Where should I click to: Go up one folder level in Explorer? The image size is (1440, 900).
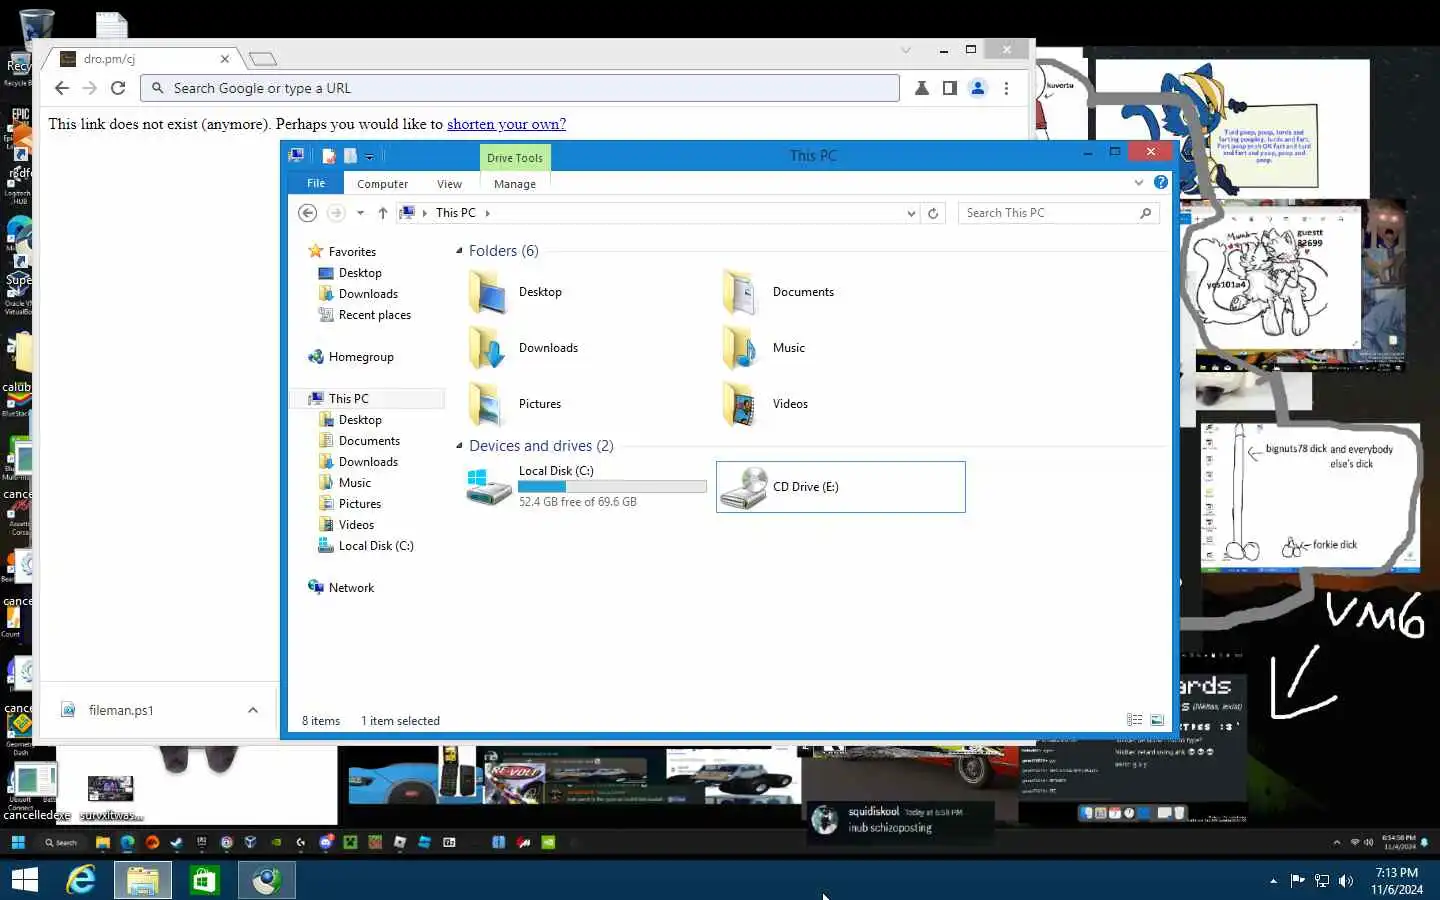coord(383,213)
